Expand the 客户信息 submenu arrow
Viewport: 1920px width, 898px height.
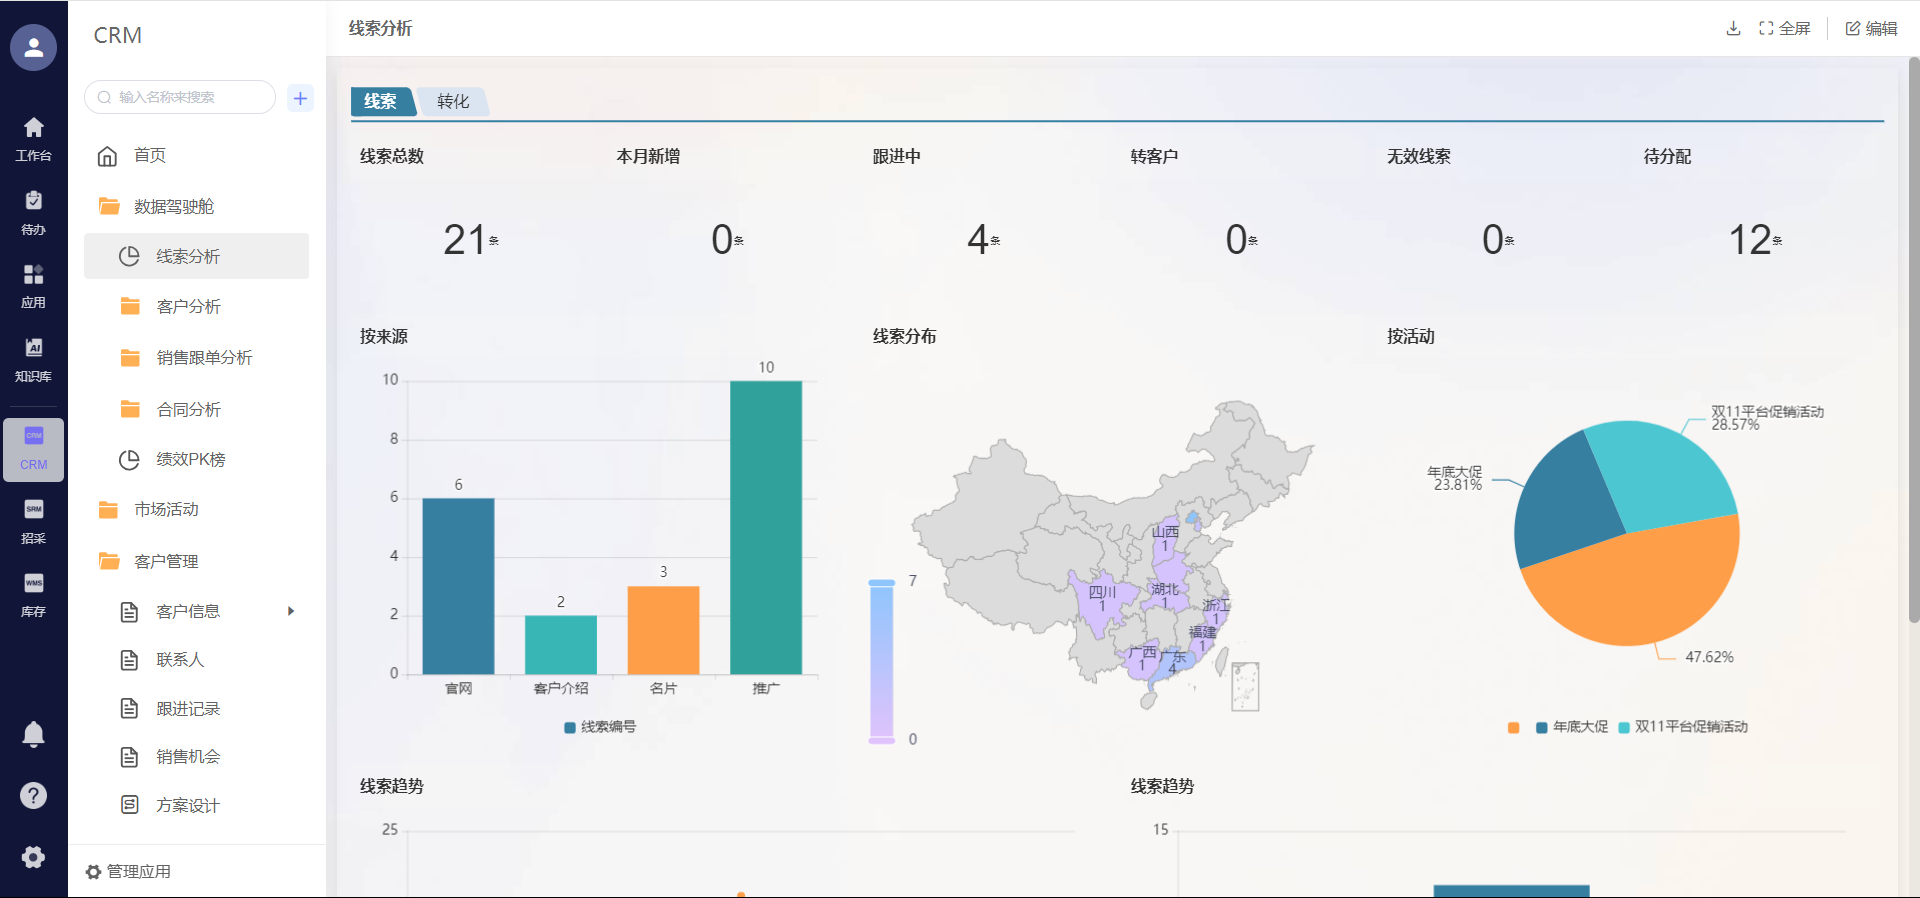tap(291, 611)
